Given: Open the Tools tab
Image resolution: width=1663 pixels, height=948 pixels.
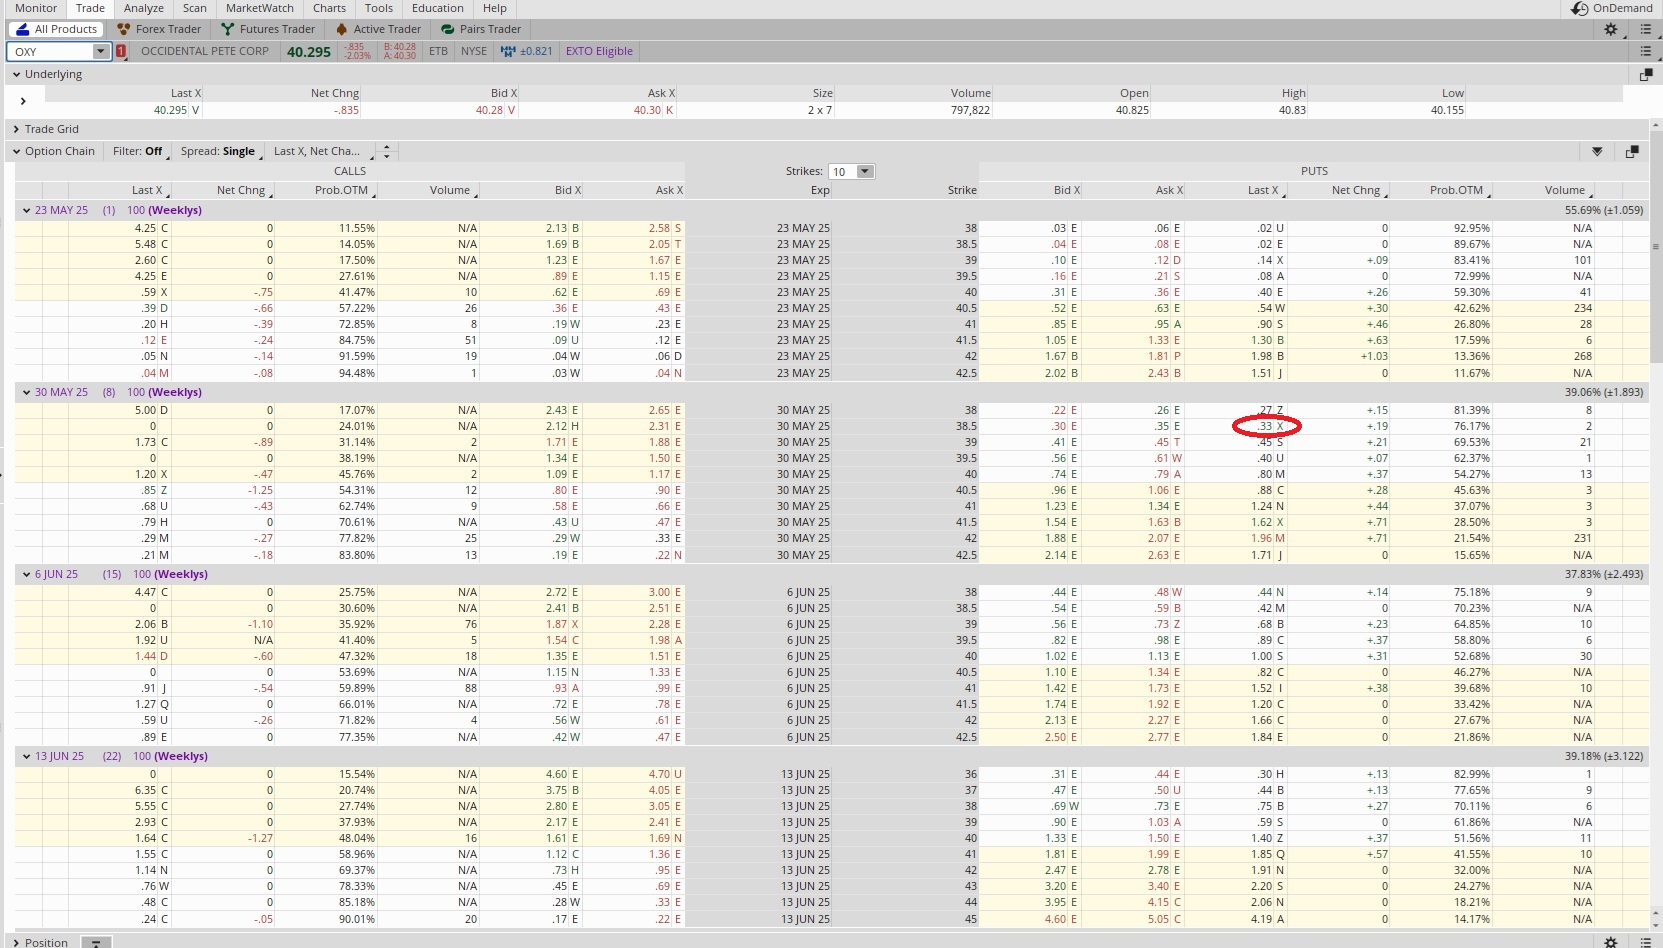Looking at the screenshot, I should click(379, 8).
